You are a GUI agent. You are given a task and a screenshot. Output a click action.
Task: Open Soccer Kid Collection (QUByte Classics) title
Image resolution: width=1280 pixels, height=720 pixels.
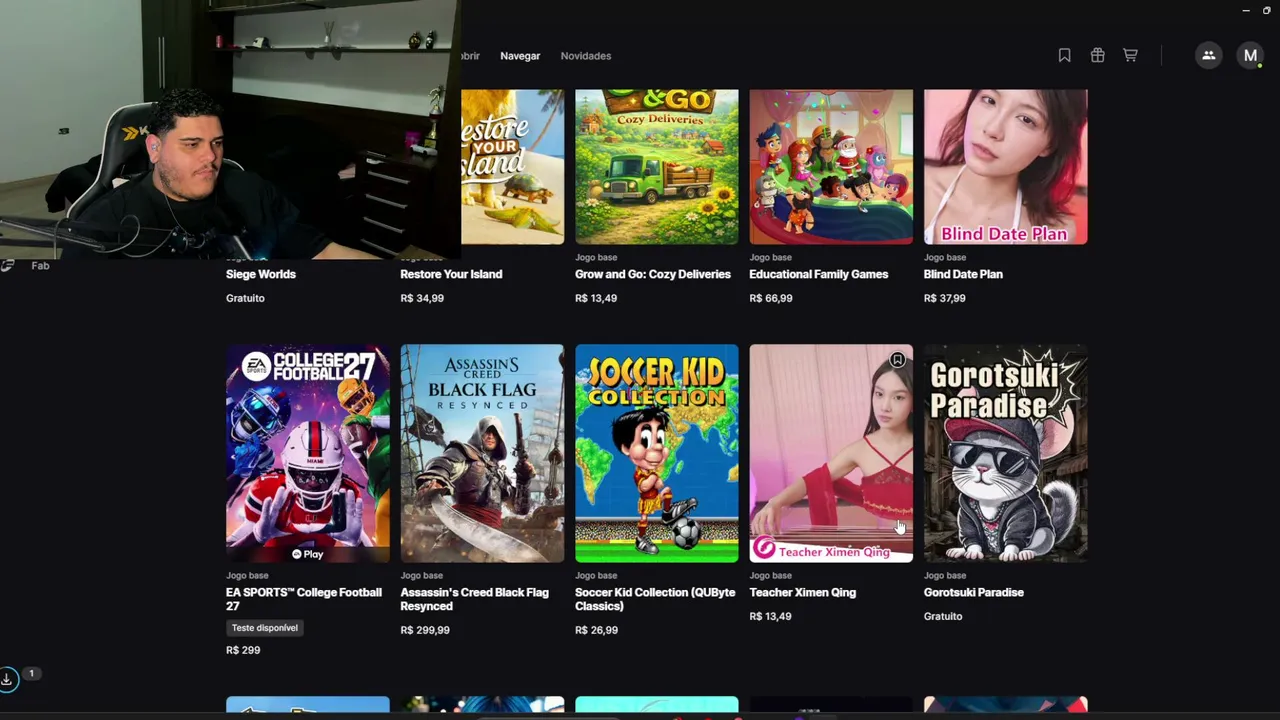(x=655, y=599)
